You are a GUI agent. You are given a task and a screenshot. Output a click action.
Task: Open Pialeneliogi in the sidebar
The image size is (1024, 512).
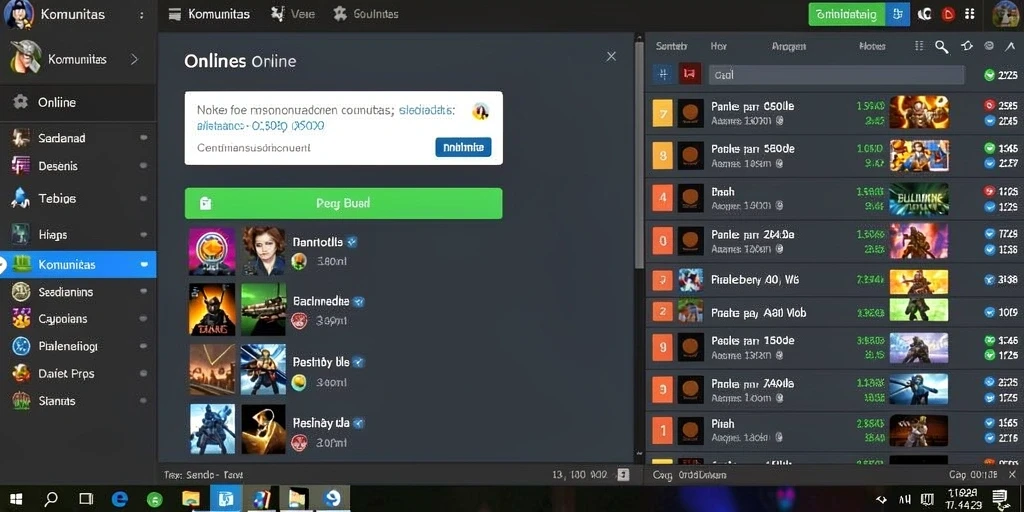tap(78, 346)
